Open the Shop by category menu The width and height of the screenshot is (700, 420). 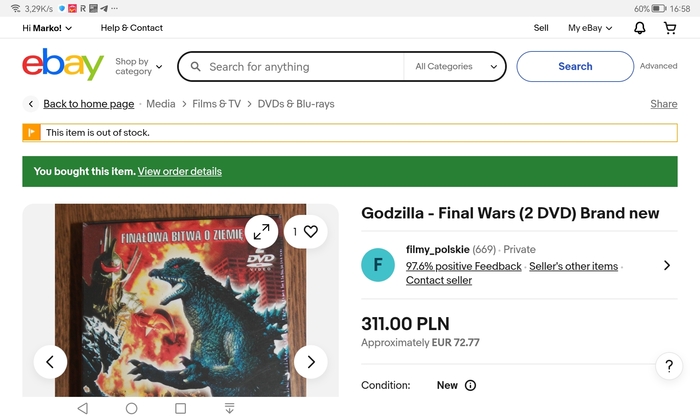pos(138,67)
